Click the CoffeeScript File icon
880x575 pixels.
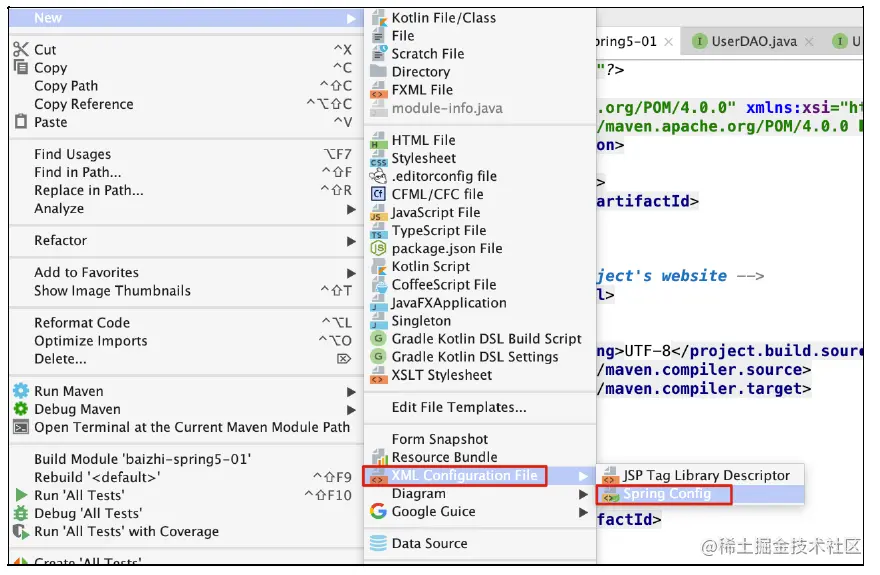tap(379, 284)
